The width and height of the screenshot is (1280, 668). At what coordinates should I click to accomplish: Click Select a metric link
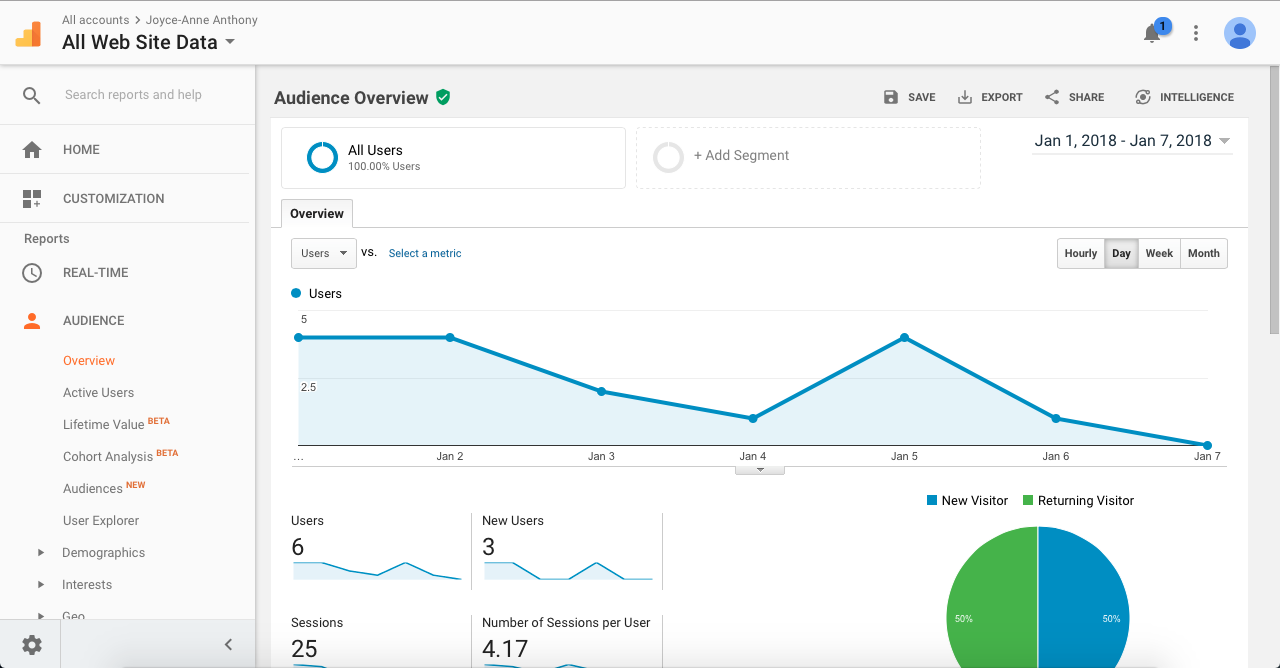[x=425, y=253]
